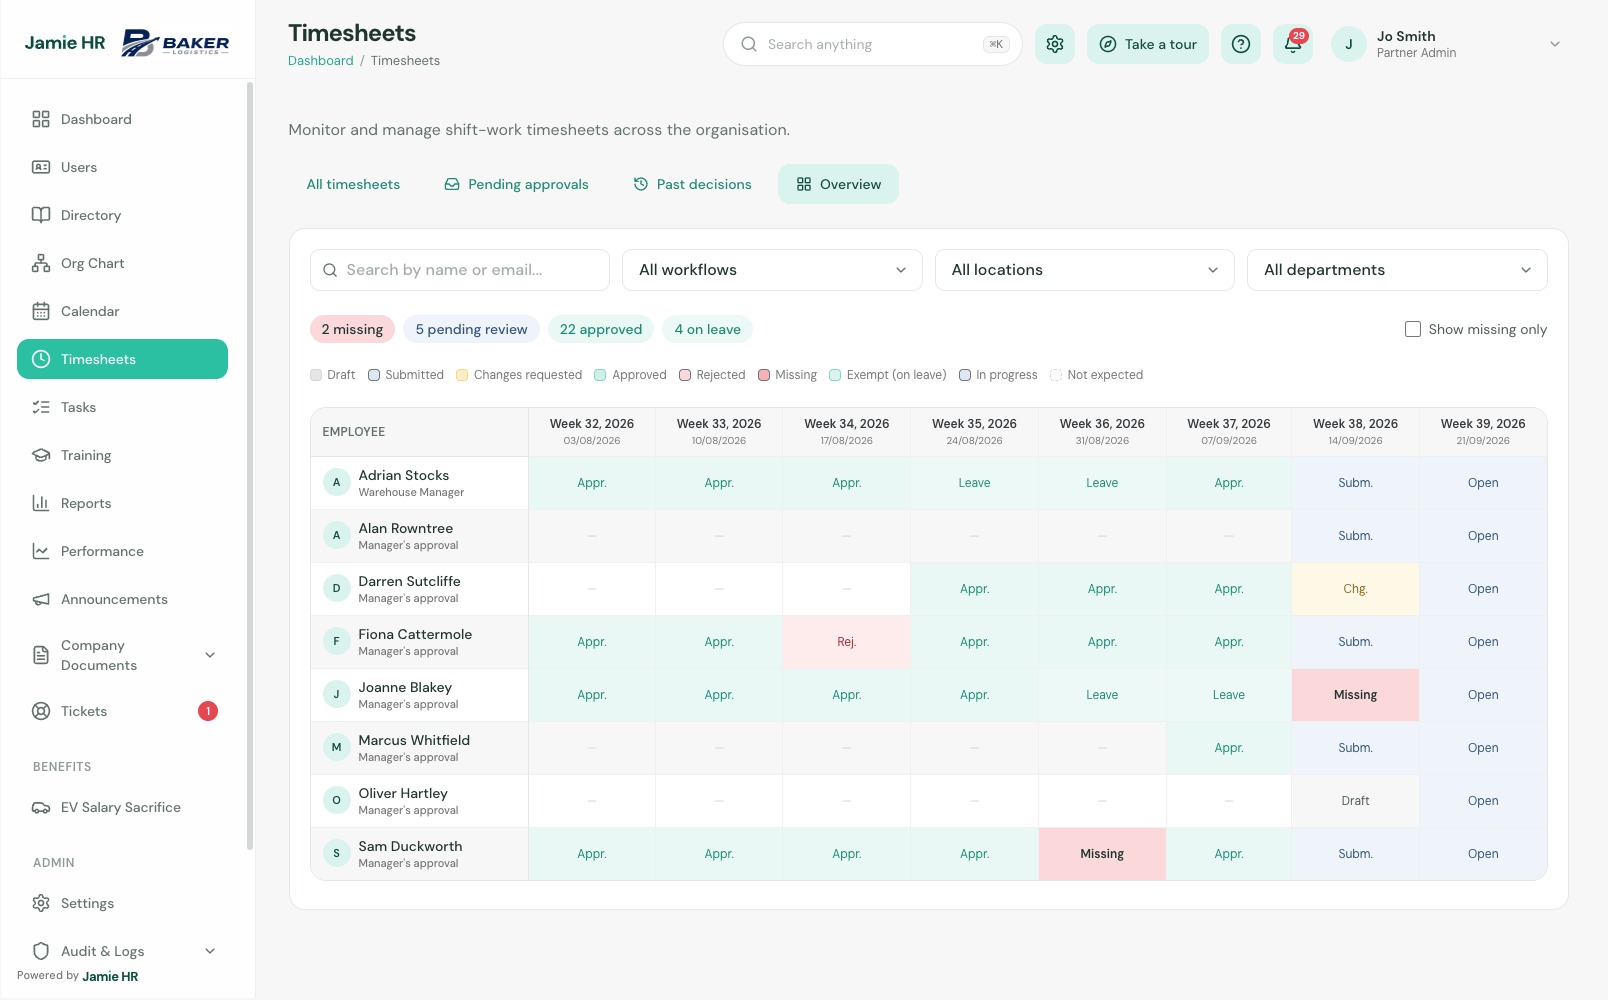Click the sidebar vertical scrollbar

pos(249,465)
